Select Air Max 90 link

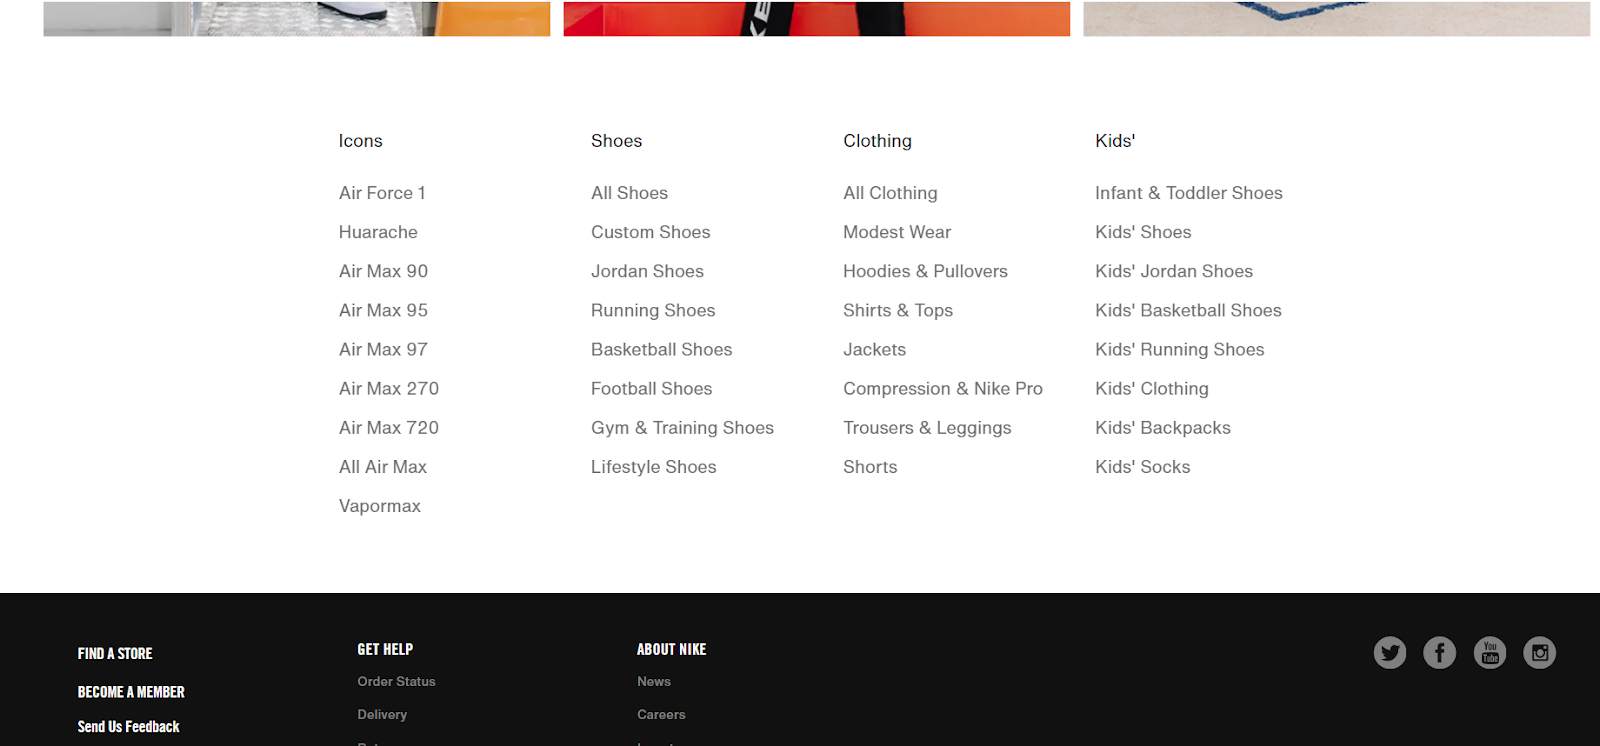point(383,271)
